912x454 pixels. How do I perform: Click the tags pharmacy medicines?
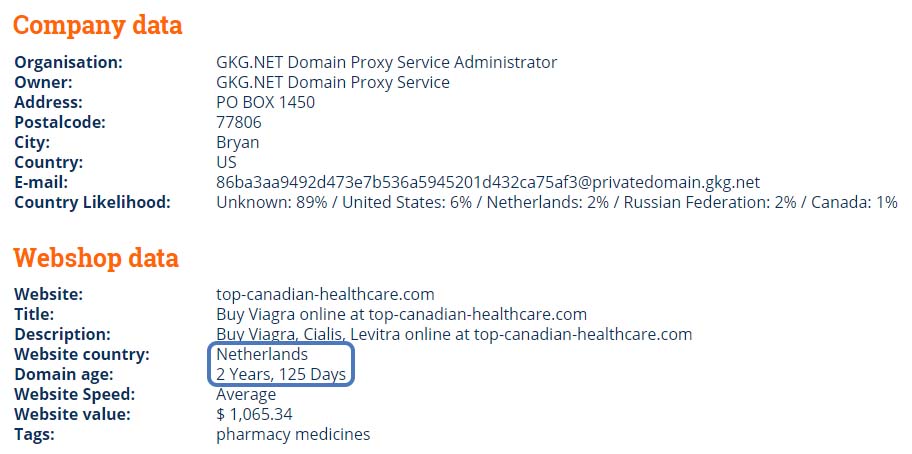293,435
